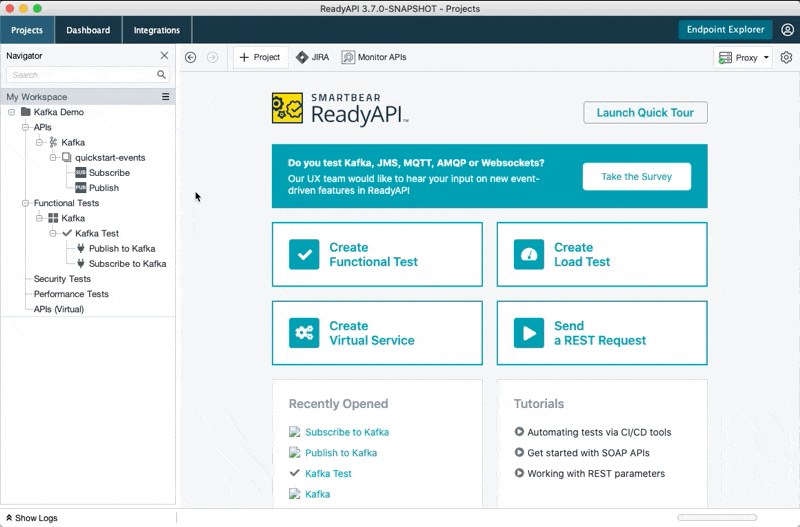800x527 pixels.
Task: Click the add Project toolbar button
Action: [x=260, y=57]
